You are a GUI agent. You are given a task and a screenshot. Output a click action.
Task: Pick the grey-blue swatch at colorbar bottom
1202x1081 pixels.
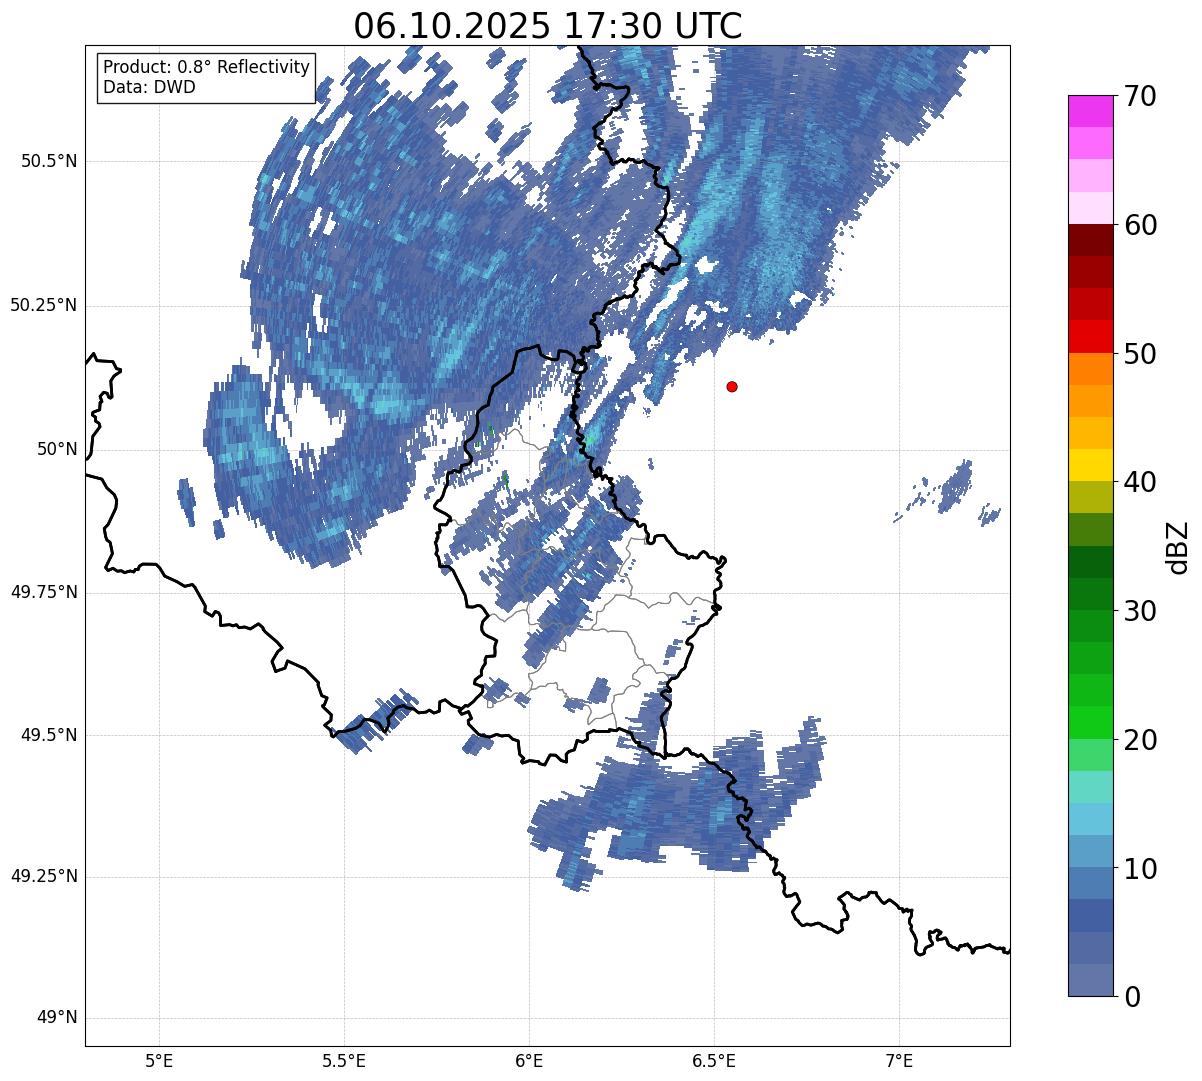pos(1090,979)
